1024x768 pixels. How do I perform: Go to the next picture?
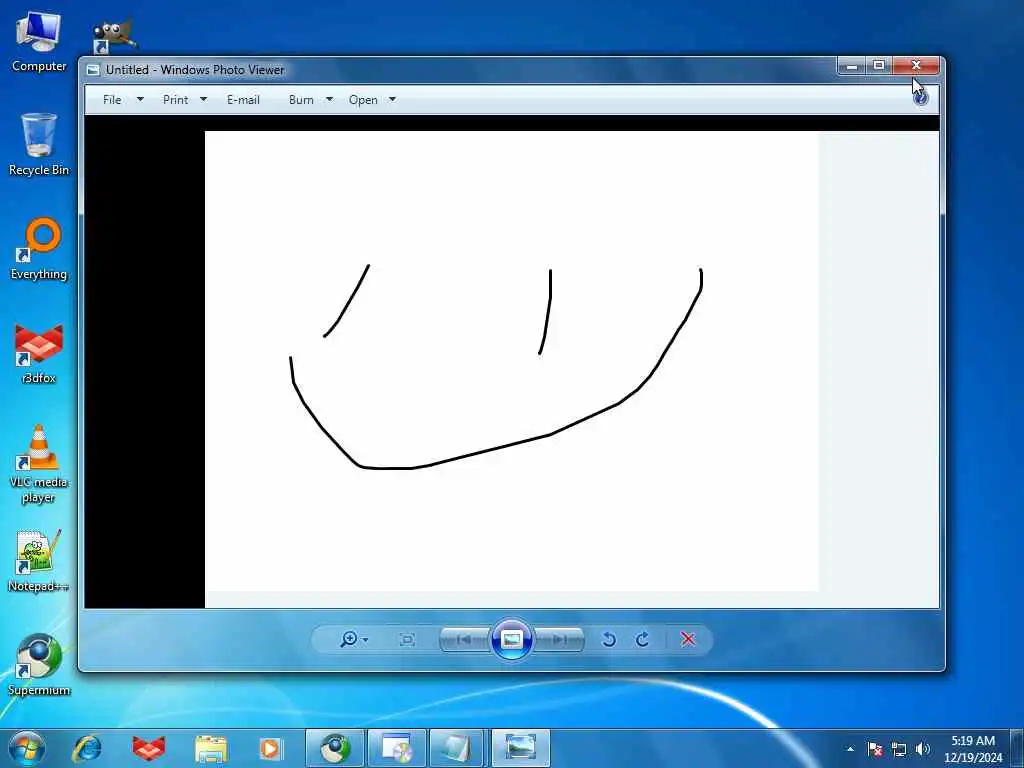tap(560, 639)
